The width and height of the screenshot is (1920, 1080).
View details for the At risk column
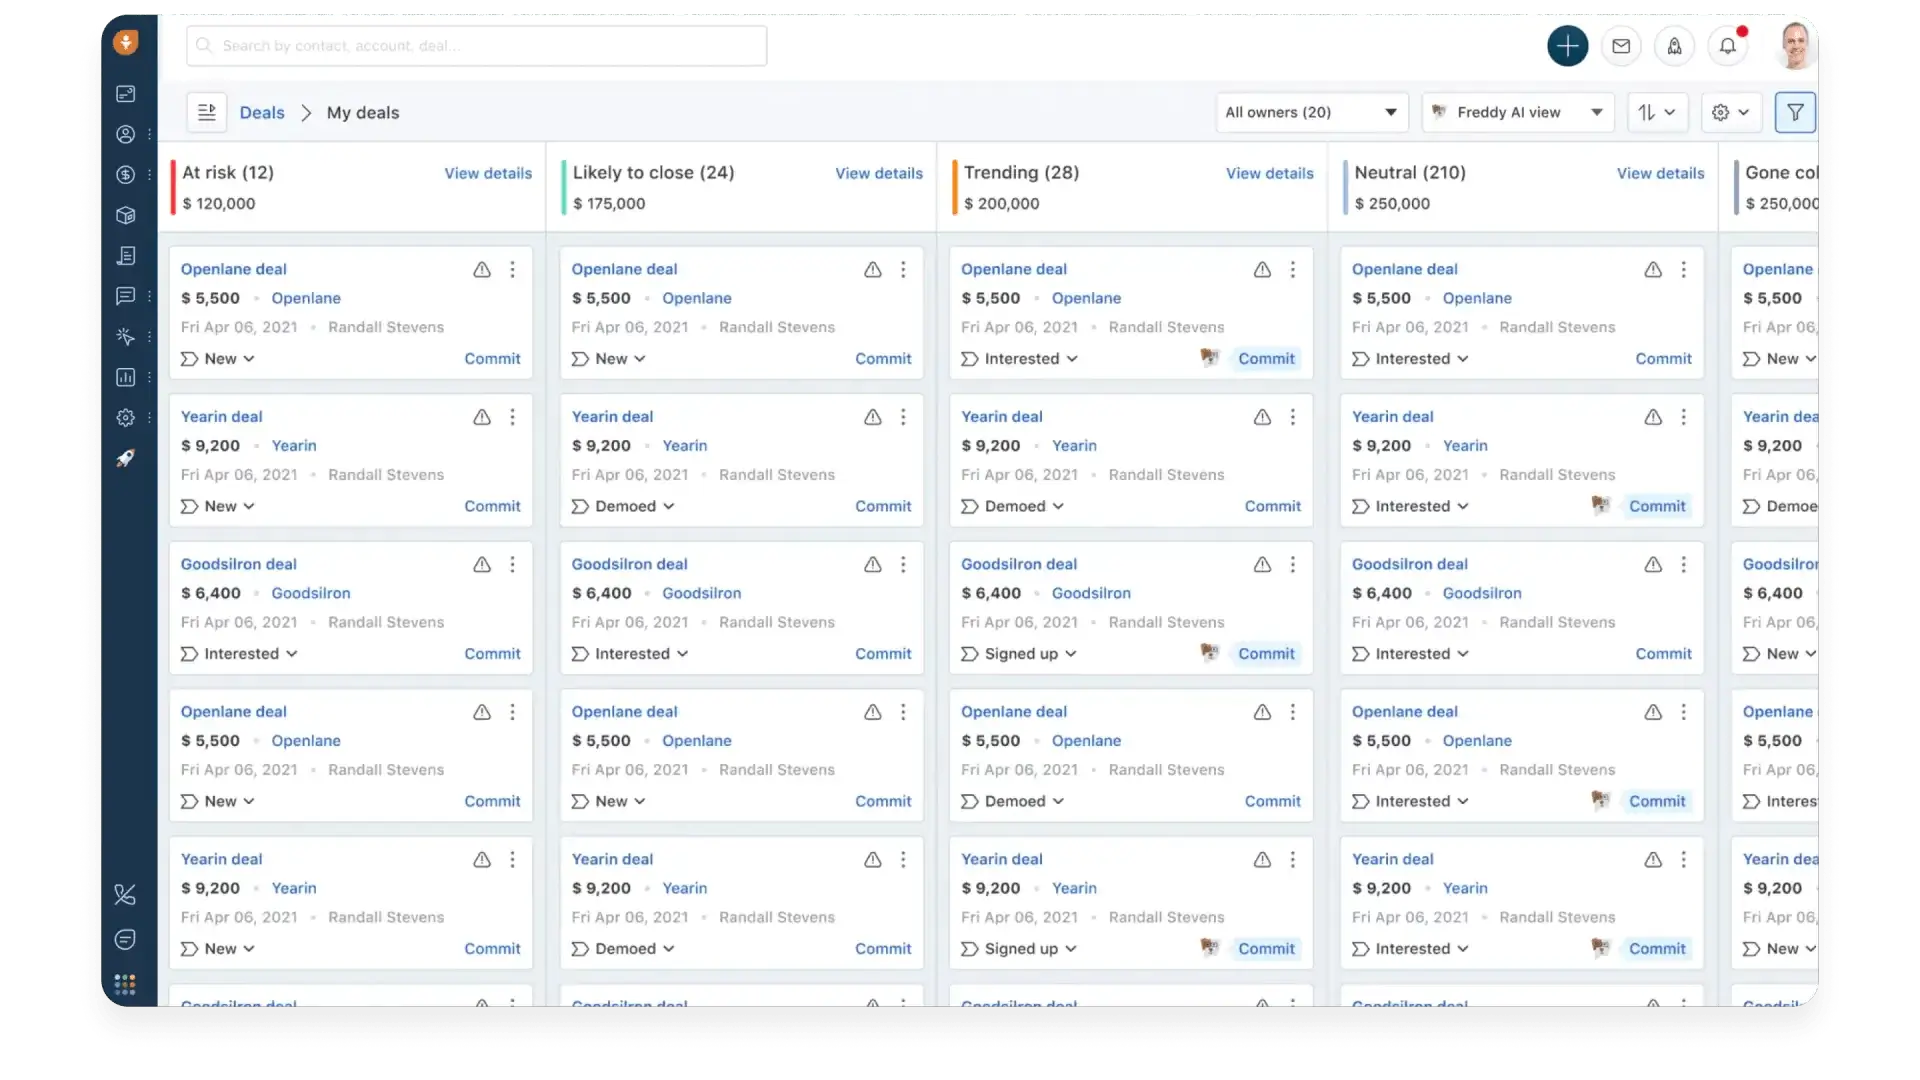coord(487,173)
